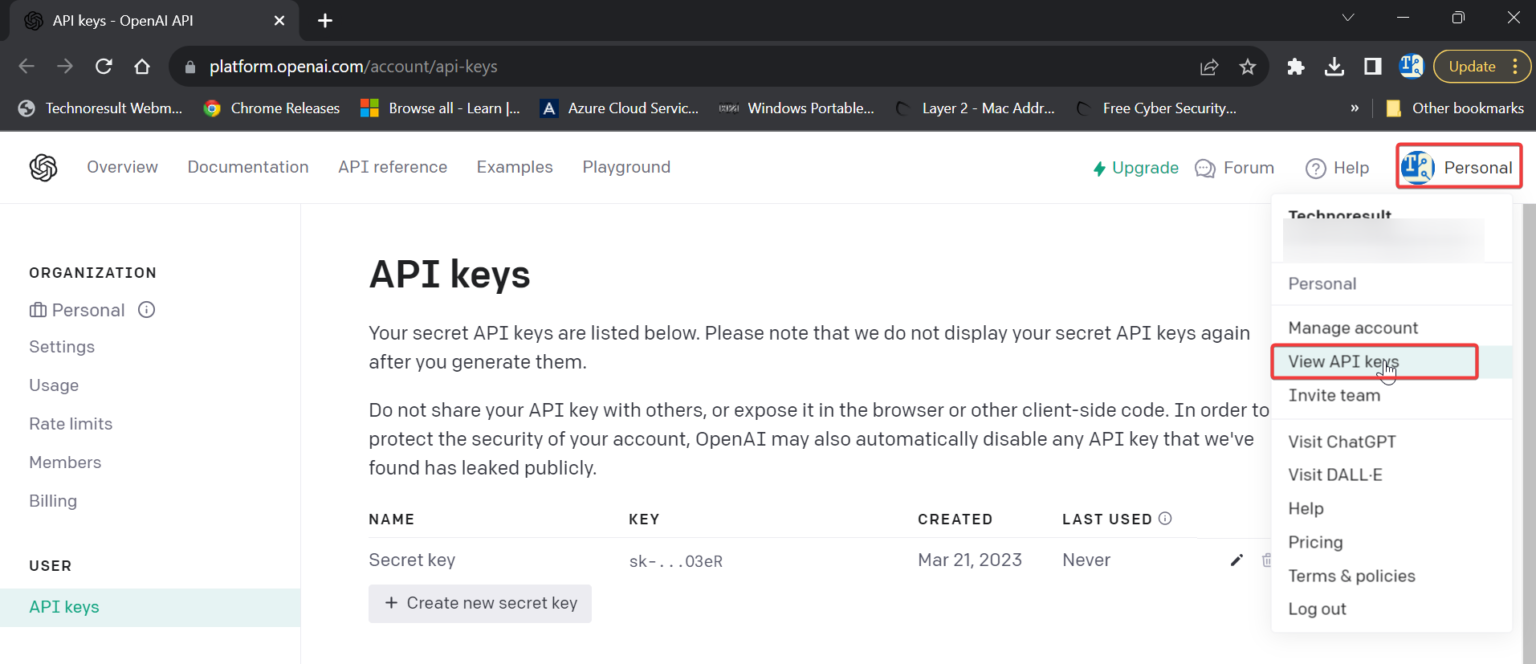Viewport: 1536px width, 664px height.
Task: Bookmark the page with the star icon
Action: (x=1247, y=66)
